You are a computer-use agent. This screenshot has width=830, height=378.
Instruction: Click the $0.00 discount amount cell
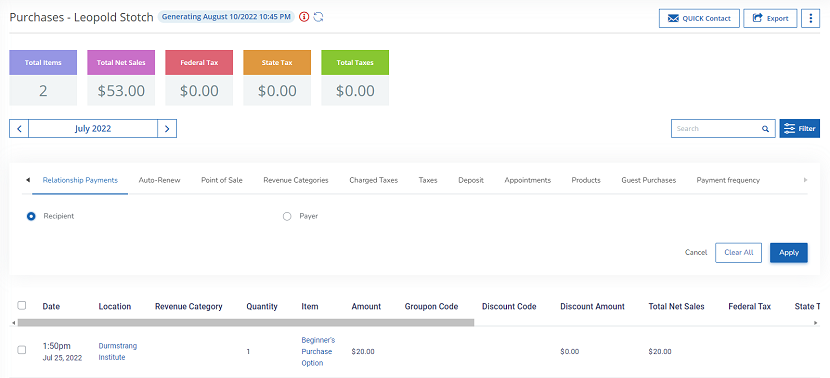tap(570, 352)
